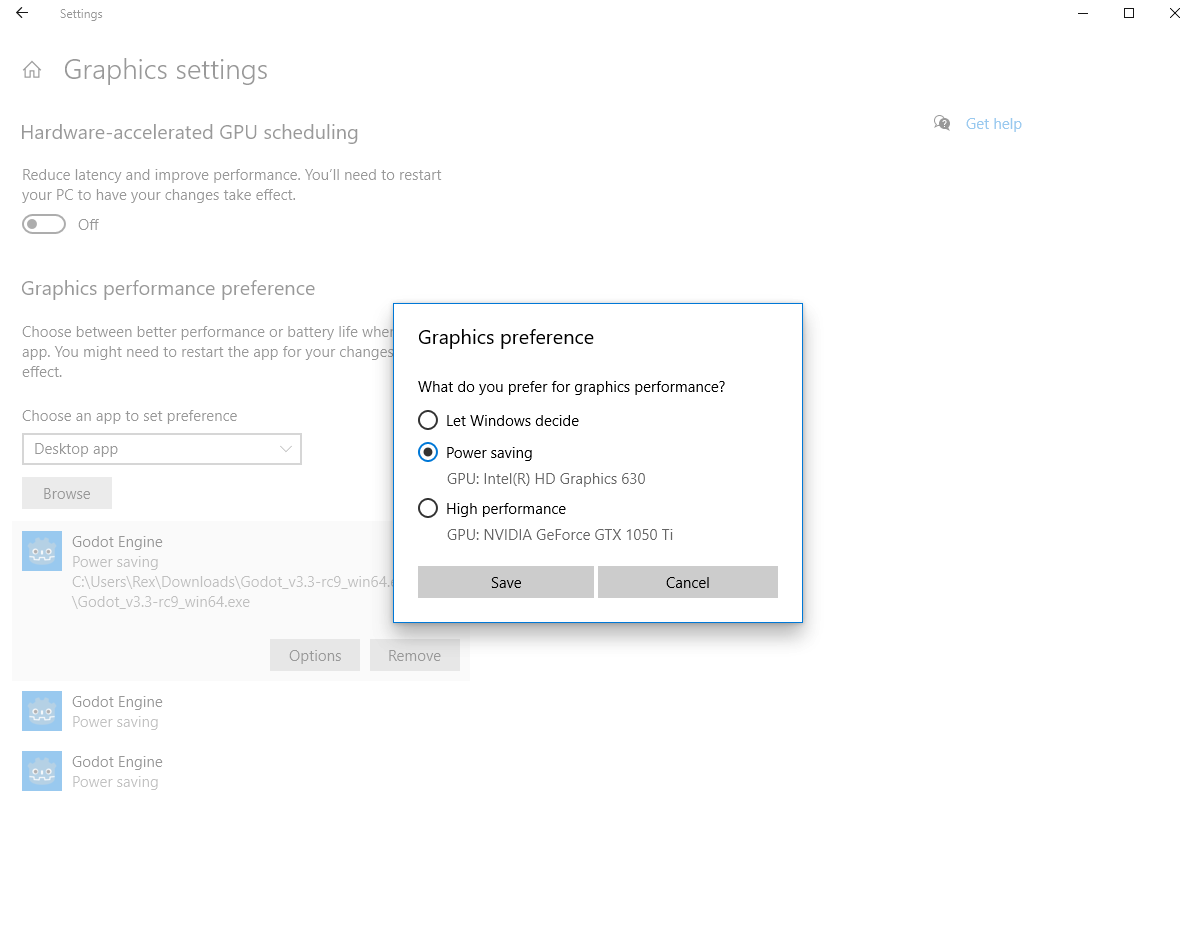Open the Get help link
1196x926 pixels.
pos(993,124)
